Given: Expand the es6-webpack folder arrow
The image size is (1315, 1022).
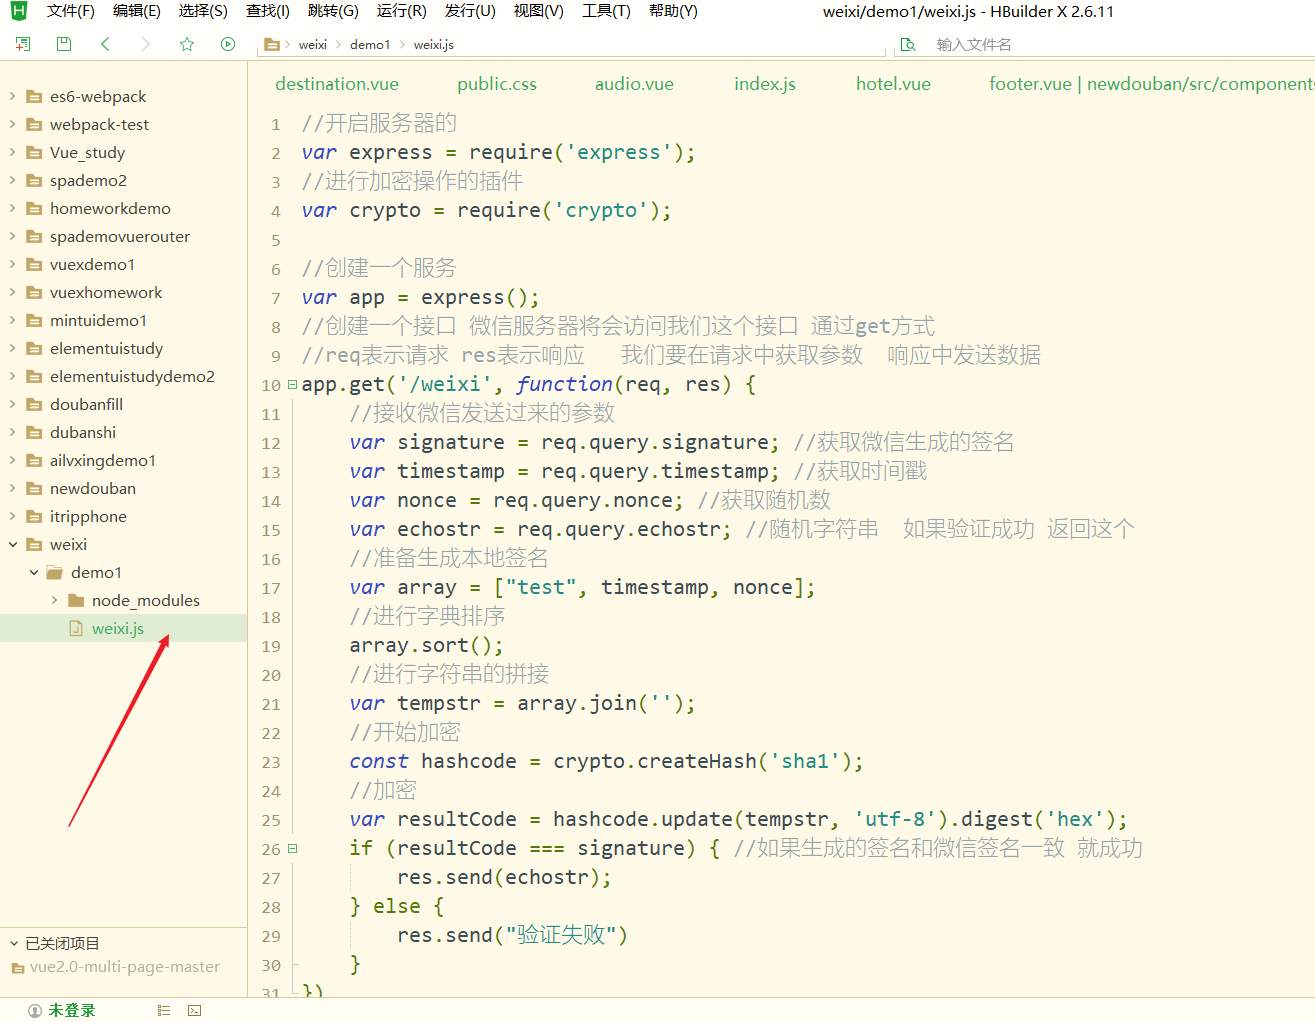Looking at the screenshot, I should click(x=12, y=97).
